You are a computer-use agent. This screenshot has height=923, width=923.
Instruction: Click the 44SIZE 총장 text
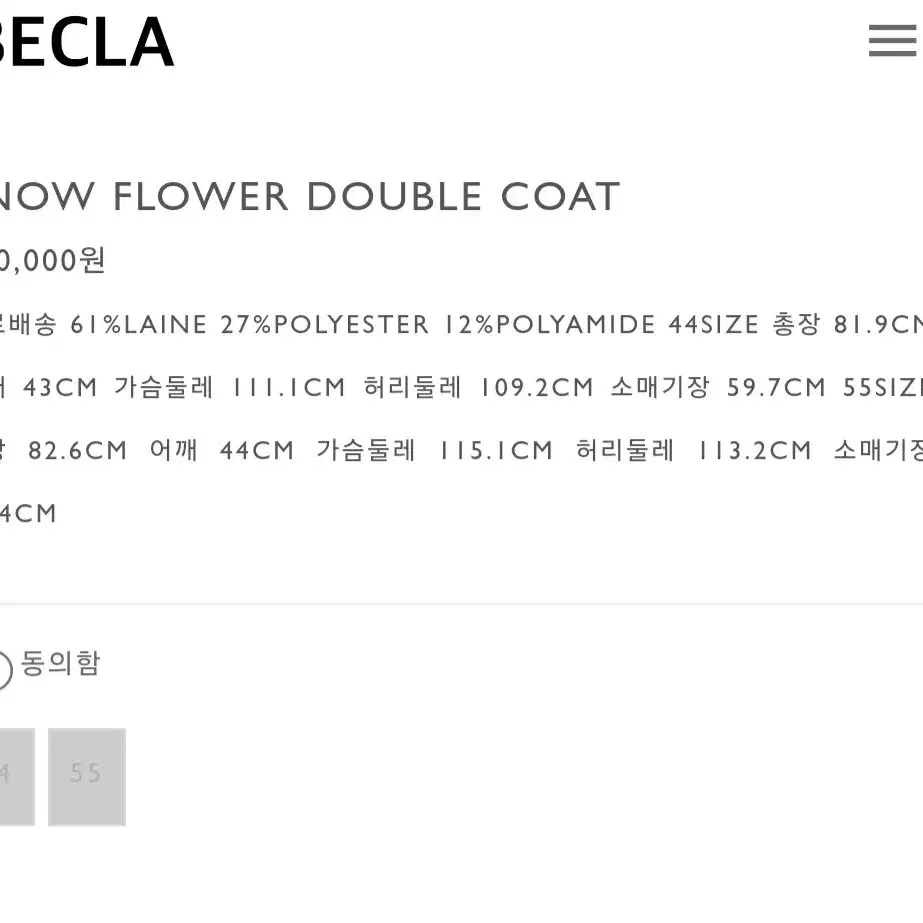tap(744, 324)
